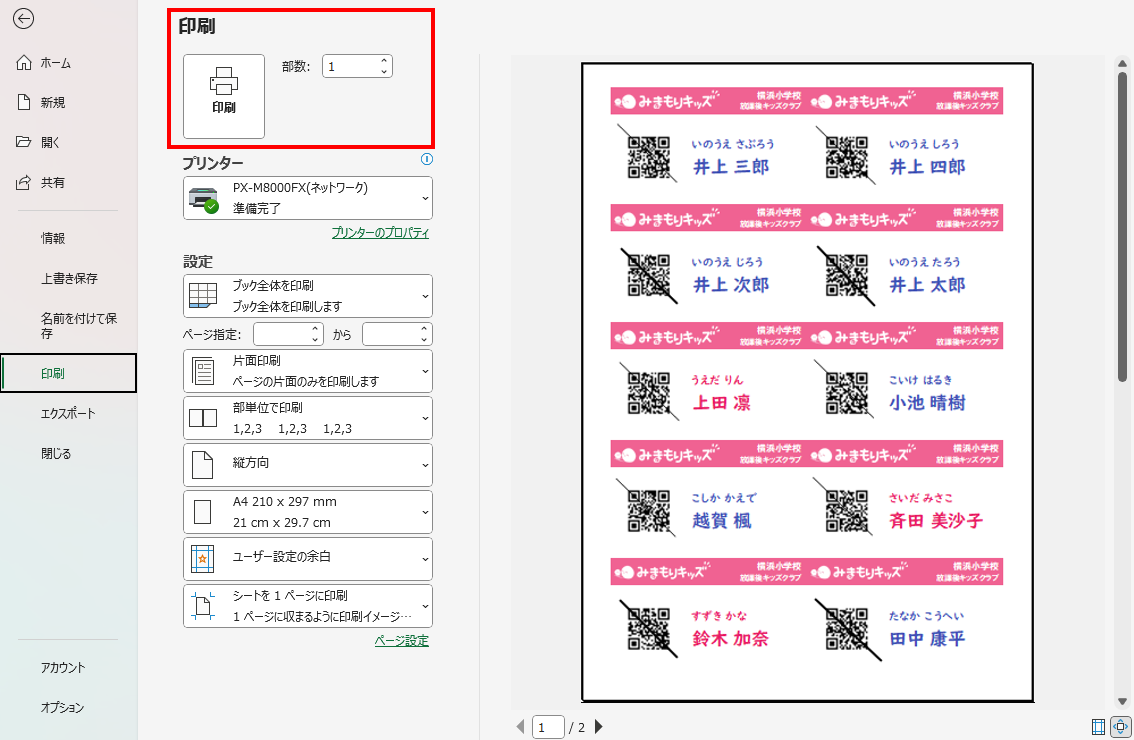Click the large 印刷 printer button

224,95
